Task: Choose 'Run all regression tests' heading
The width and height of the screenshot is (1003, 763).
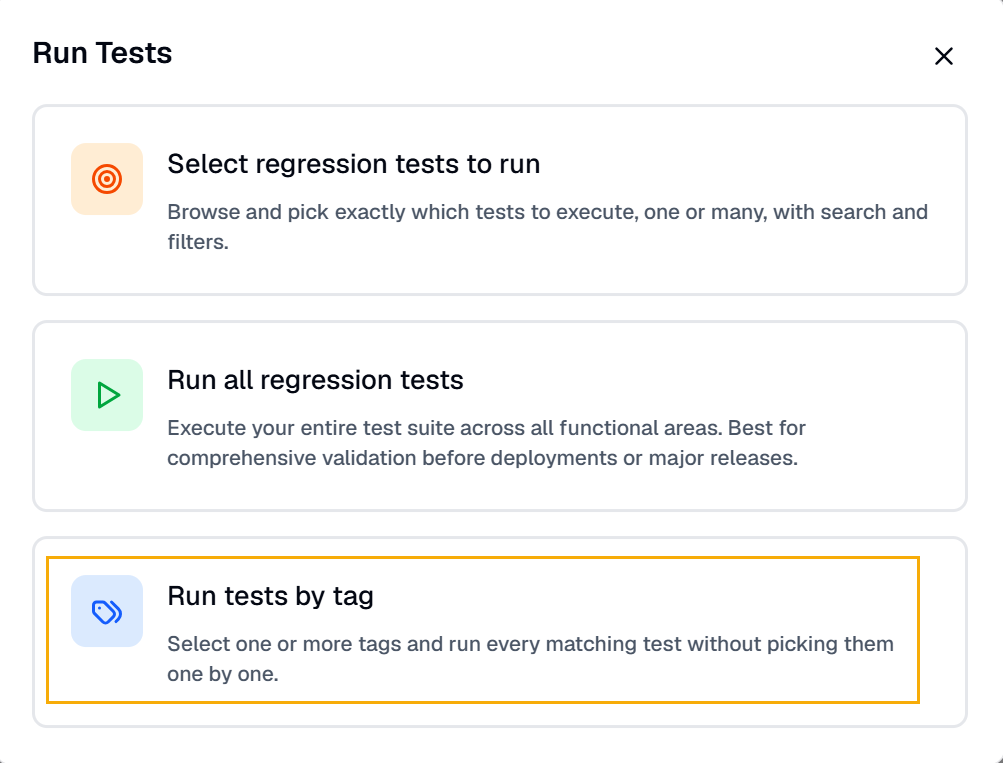Action: (315, 380)
